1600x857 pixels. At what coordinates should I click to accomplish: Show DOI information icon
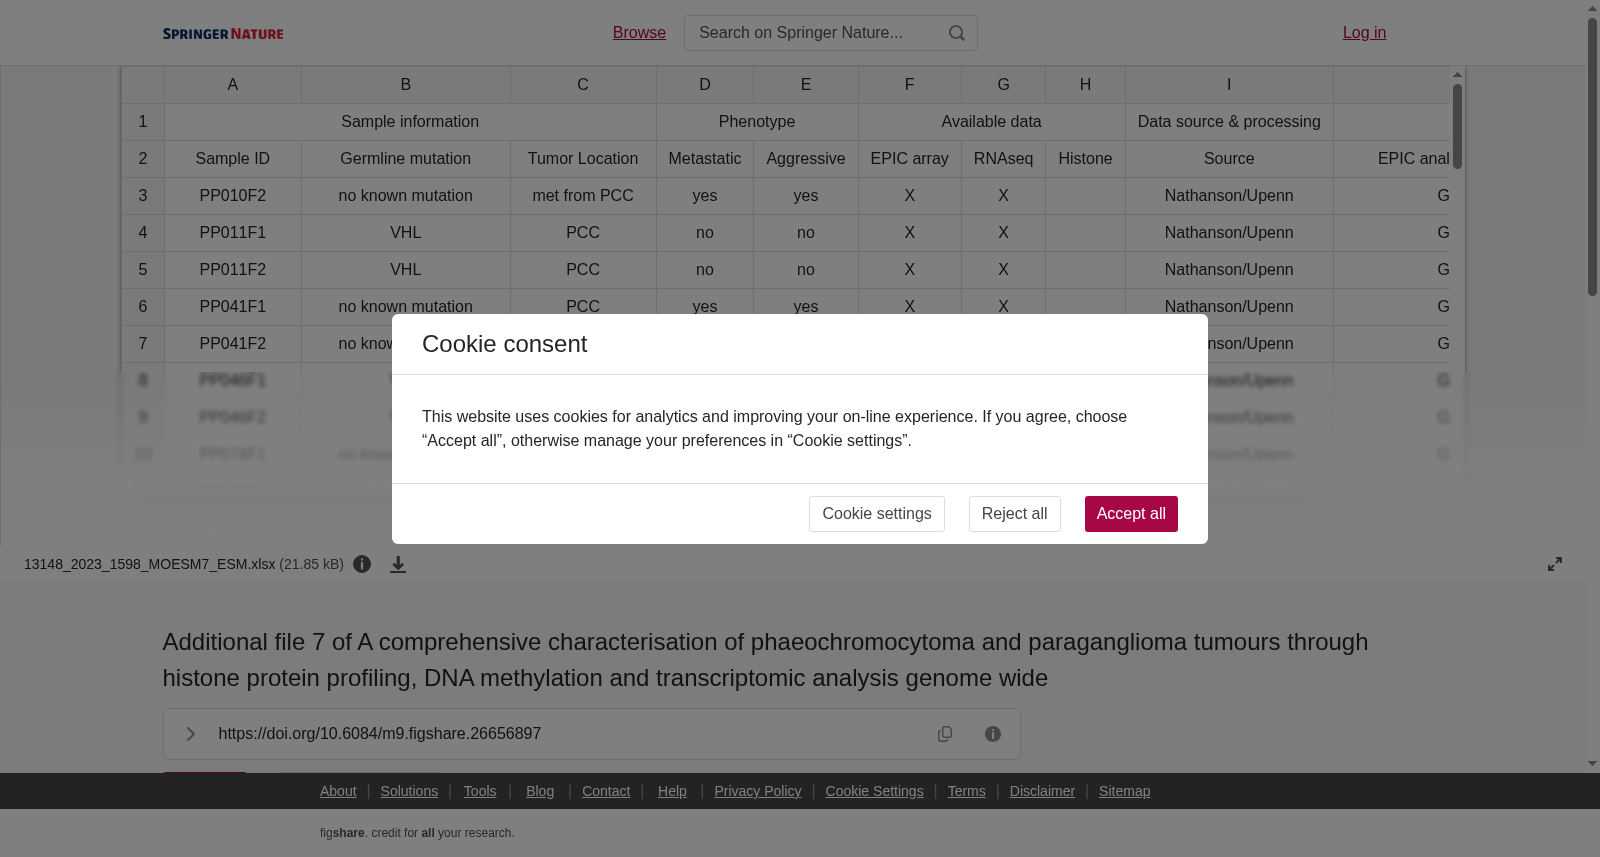(x=993, y=734)
